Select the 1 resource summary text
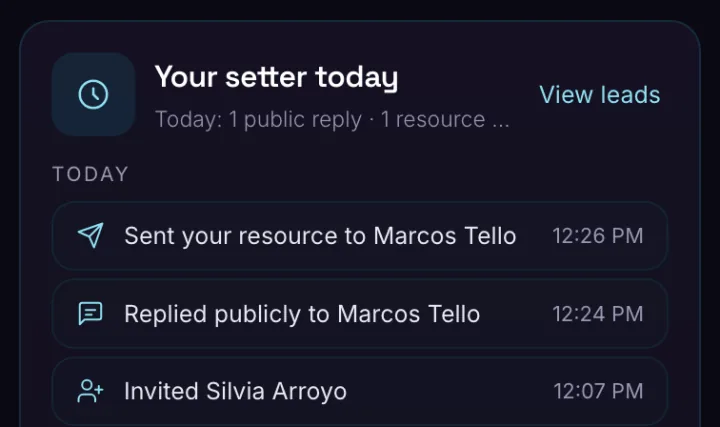This screenshot has width=720, height=427. coord(433,120)
